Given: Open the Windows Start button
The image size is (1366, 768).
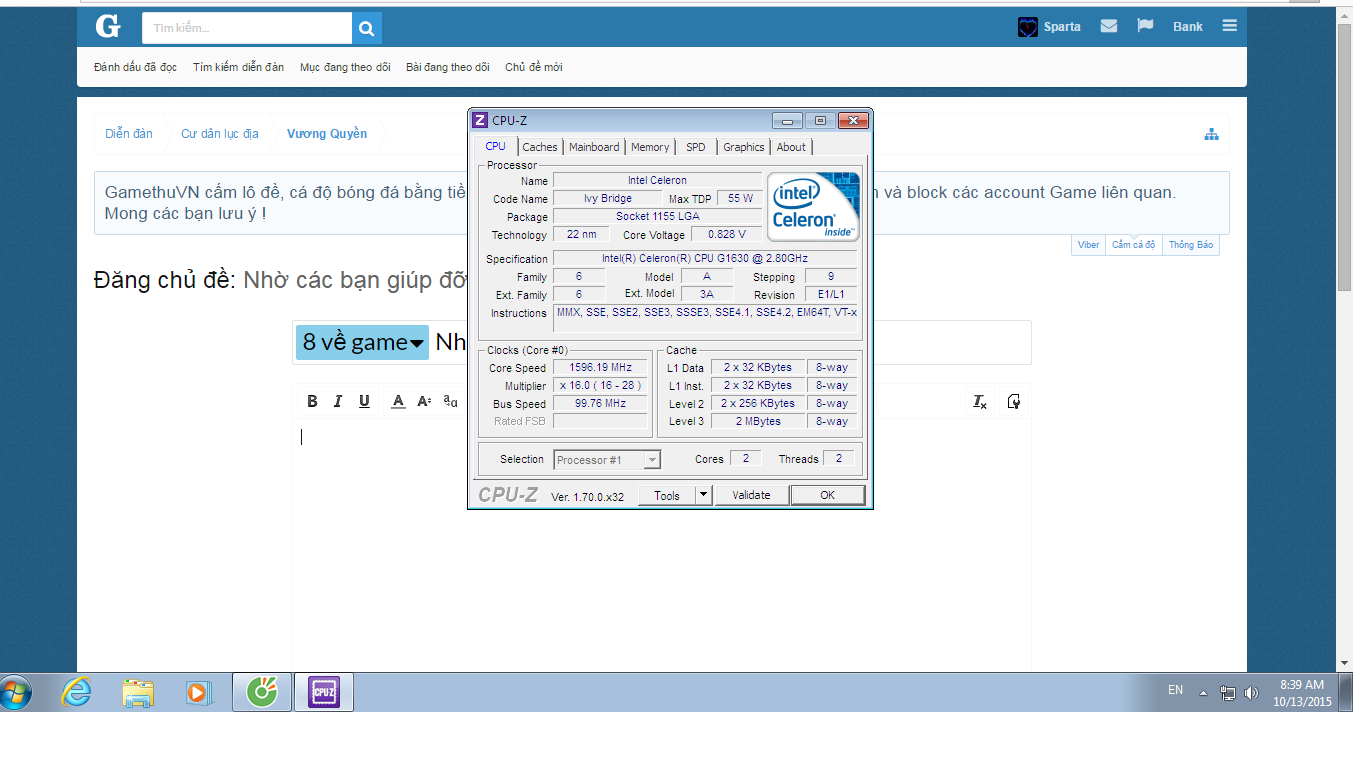Looking at the screenshot, I should [17, 692].
